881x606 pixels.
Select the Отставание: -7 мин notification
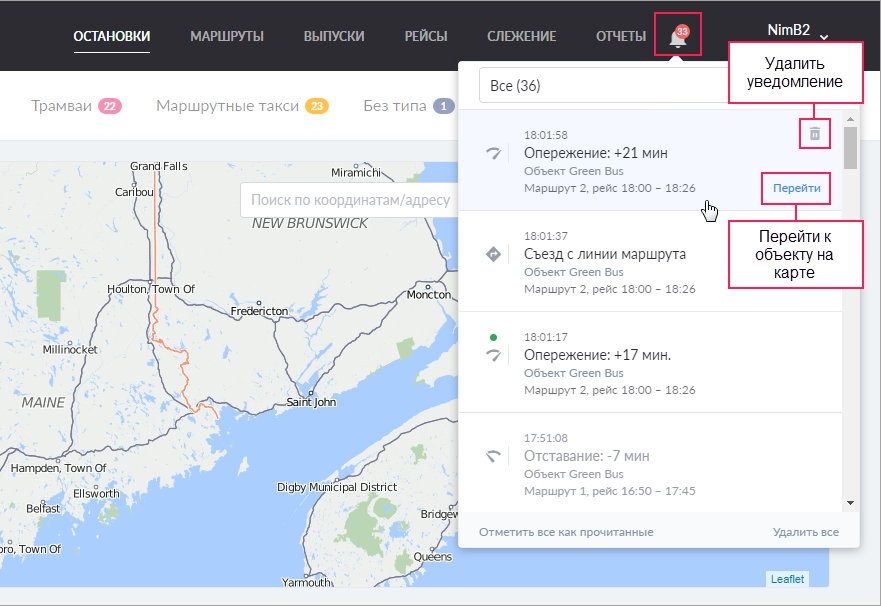[x=650, y=463]
